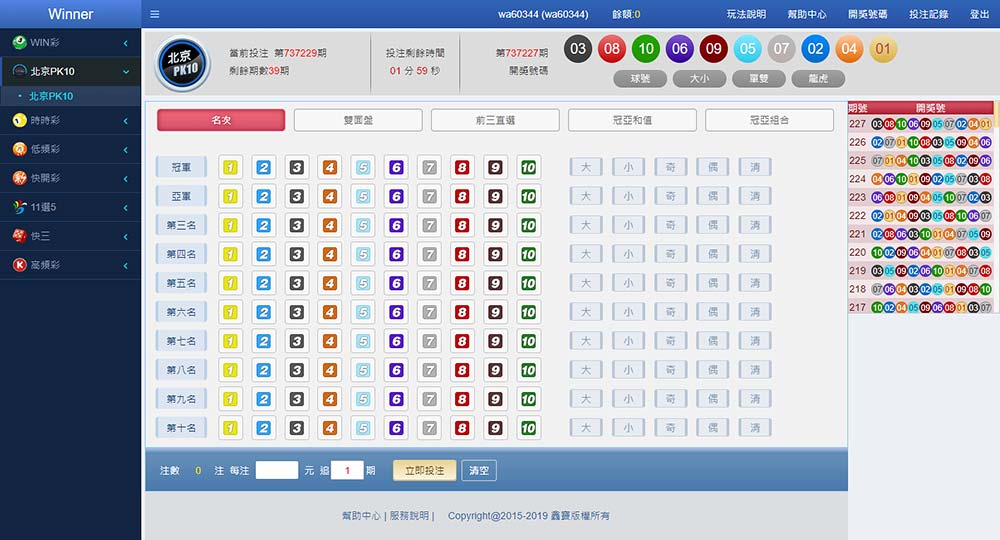Open the 冠亞和值 tab
The width and height of the screenshot is (1000, 540).
[x=632, y=120]
